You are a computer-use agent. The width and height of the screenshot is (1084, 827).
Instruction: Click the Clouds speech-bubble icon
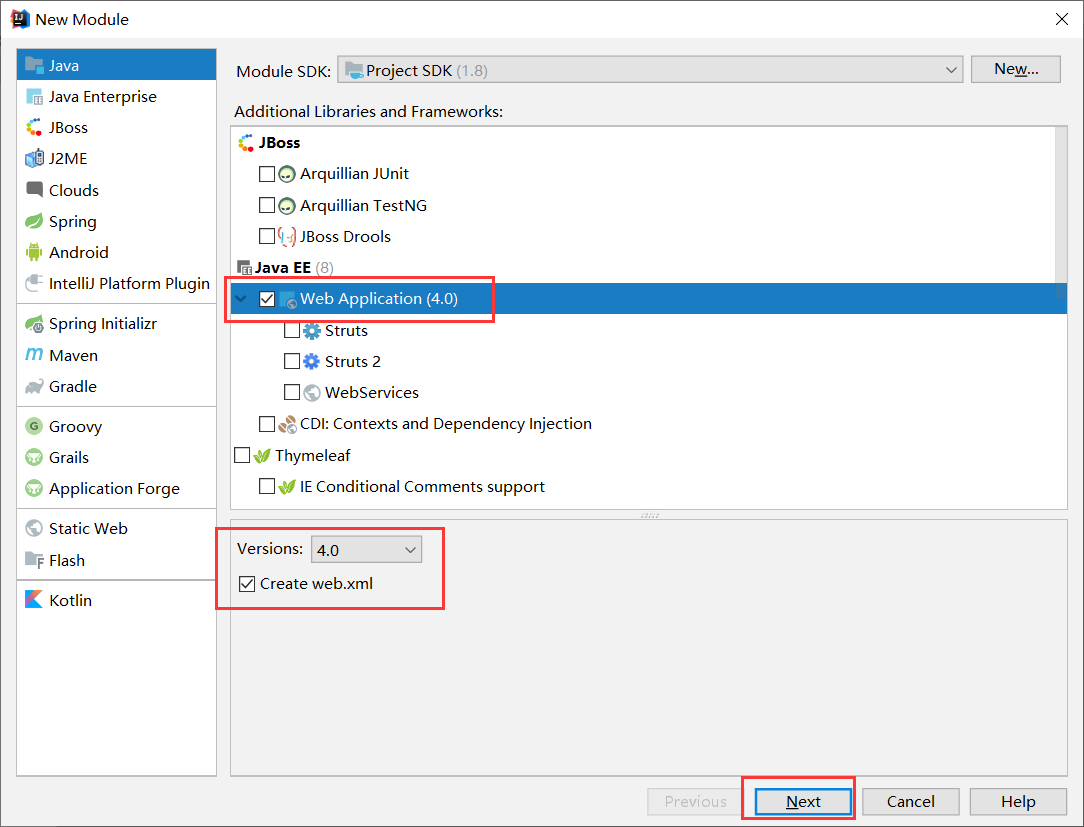click(34, 189)
